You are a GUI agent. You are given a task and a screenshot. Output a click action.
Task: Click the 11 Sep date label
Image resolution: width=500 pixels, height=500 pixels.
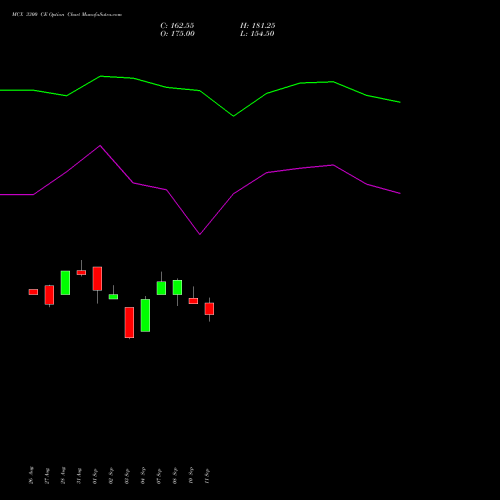click(x=207, y=476)
